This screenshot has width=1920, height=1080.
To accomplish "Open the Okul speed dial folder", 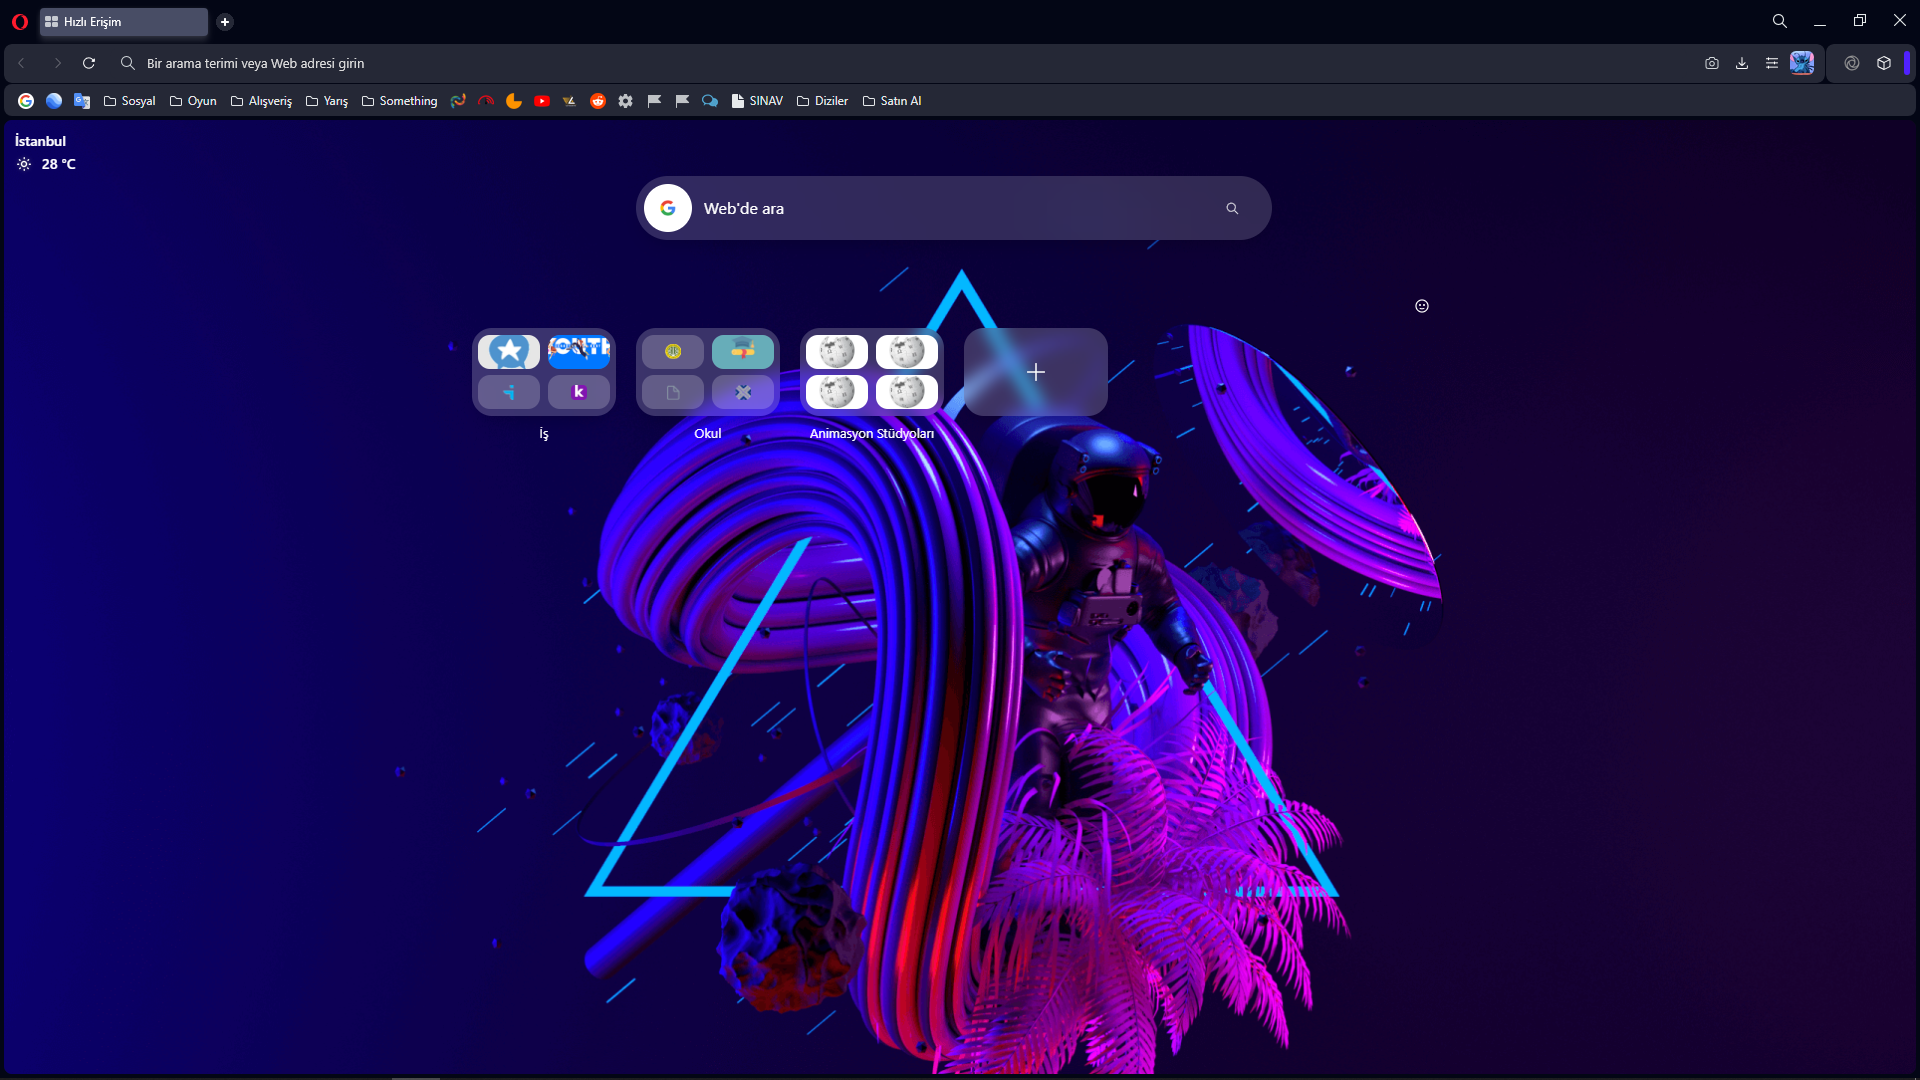I will (708, 372).
